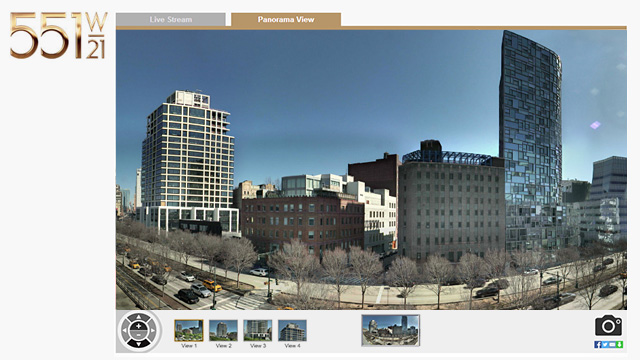640x360 pixels.
Task: Share the view by email icon
Action: (612, 344)
